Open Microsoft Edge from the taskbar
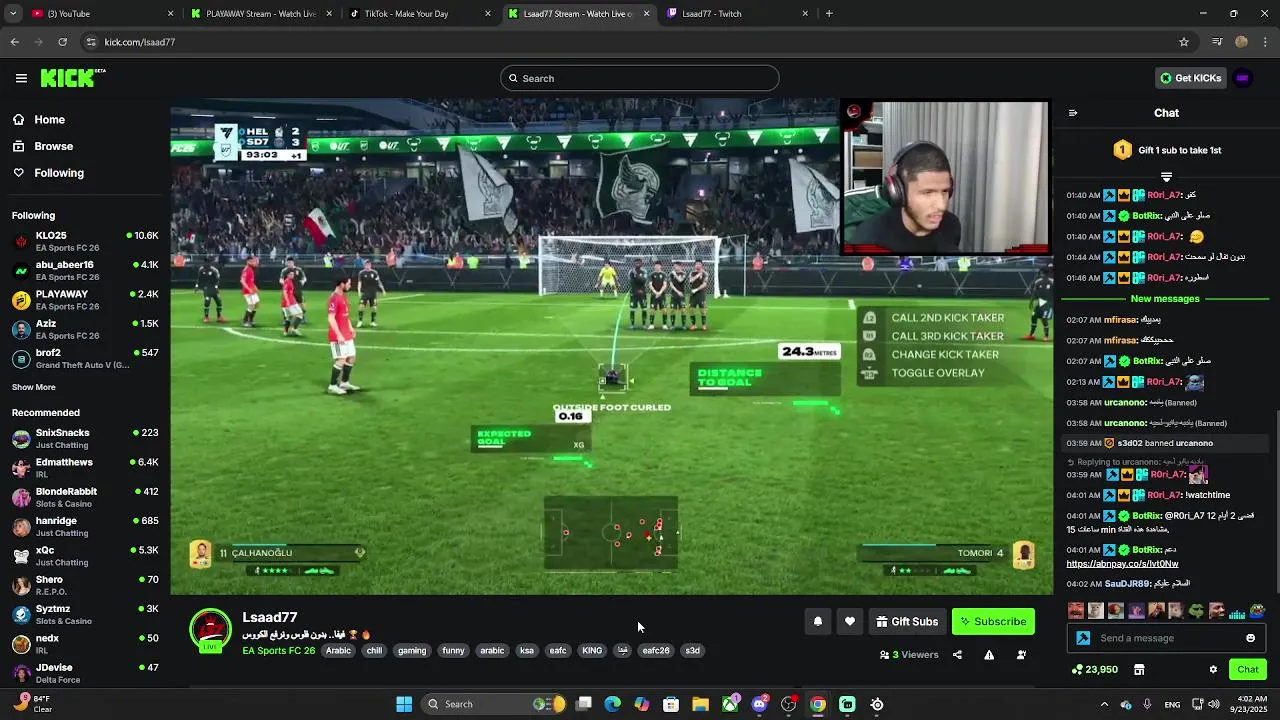This screenshot has width=1280, height=720. tap(613, 704)
